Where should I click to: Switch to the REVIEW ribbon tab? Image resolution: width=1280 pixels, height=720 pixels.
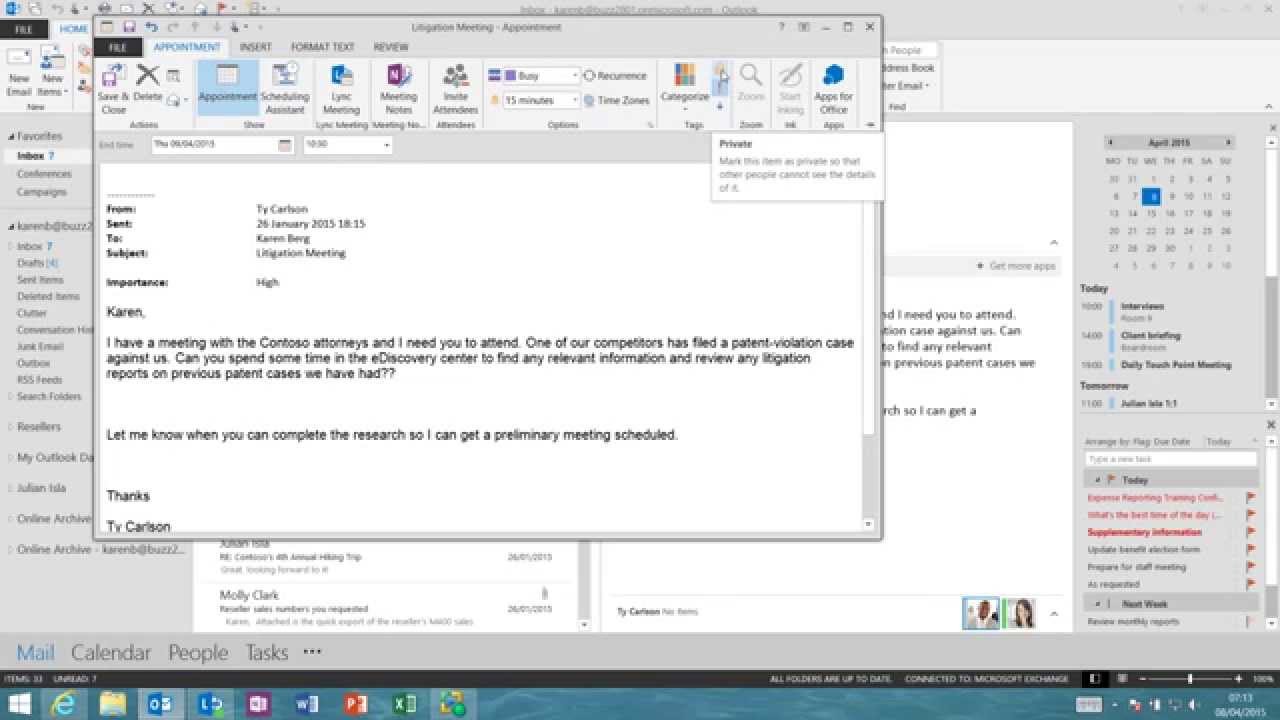[x=391, y=47]
